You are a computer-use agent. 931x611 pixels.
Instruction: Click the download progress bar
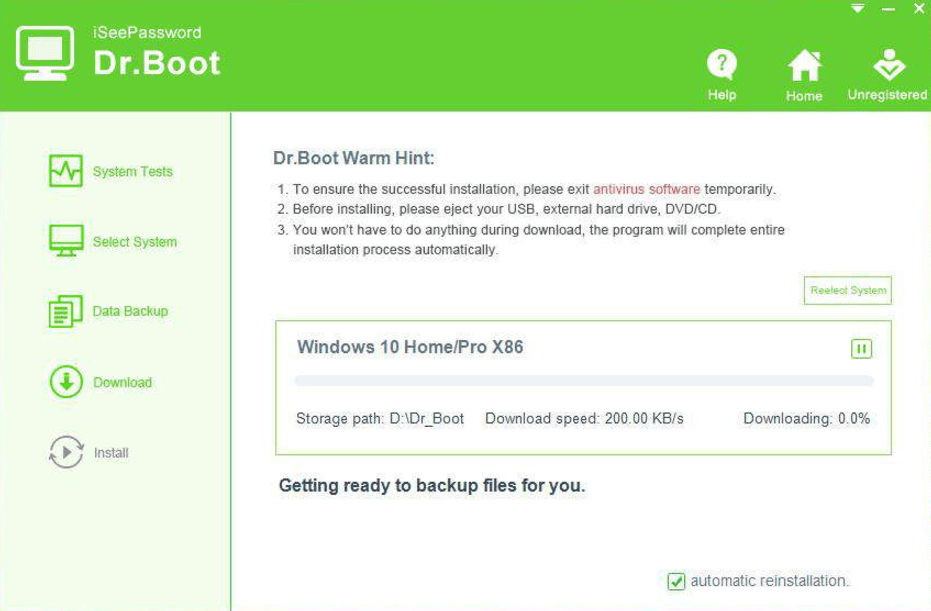click(x=584, y=381)
